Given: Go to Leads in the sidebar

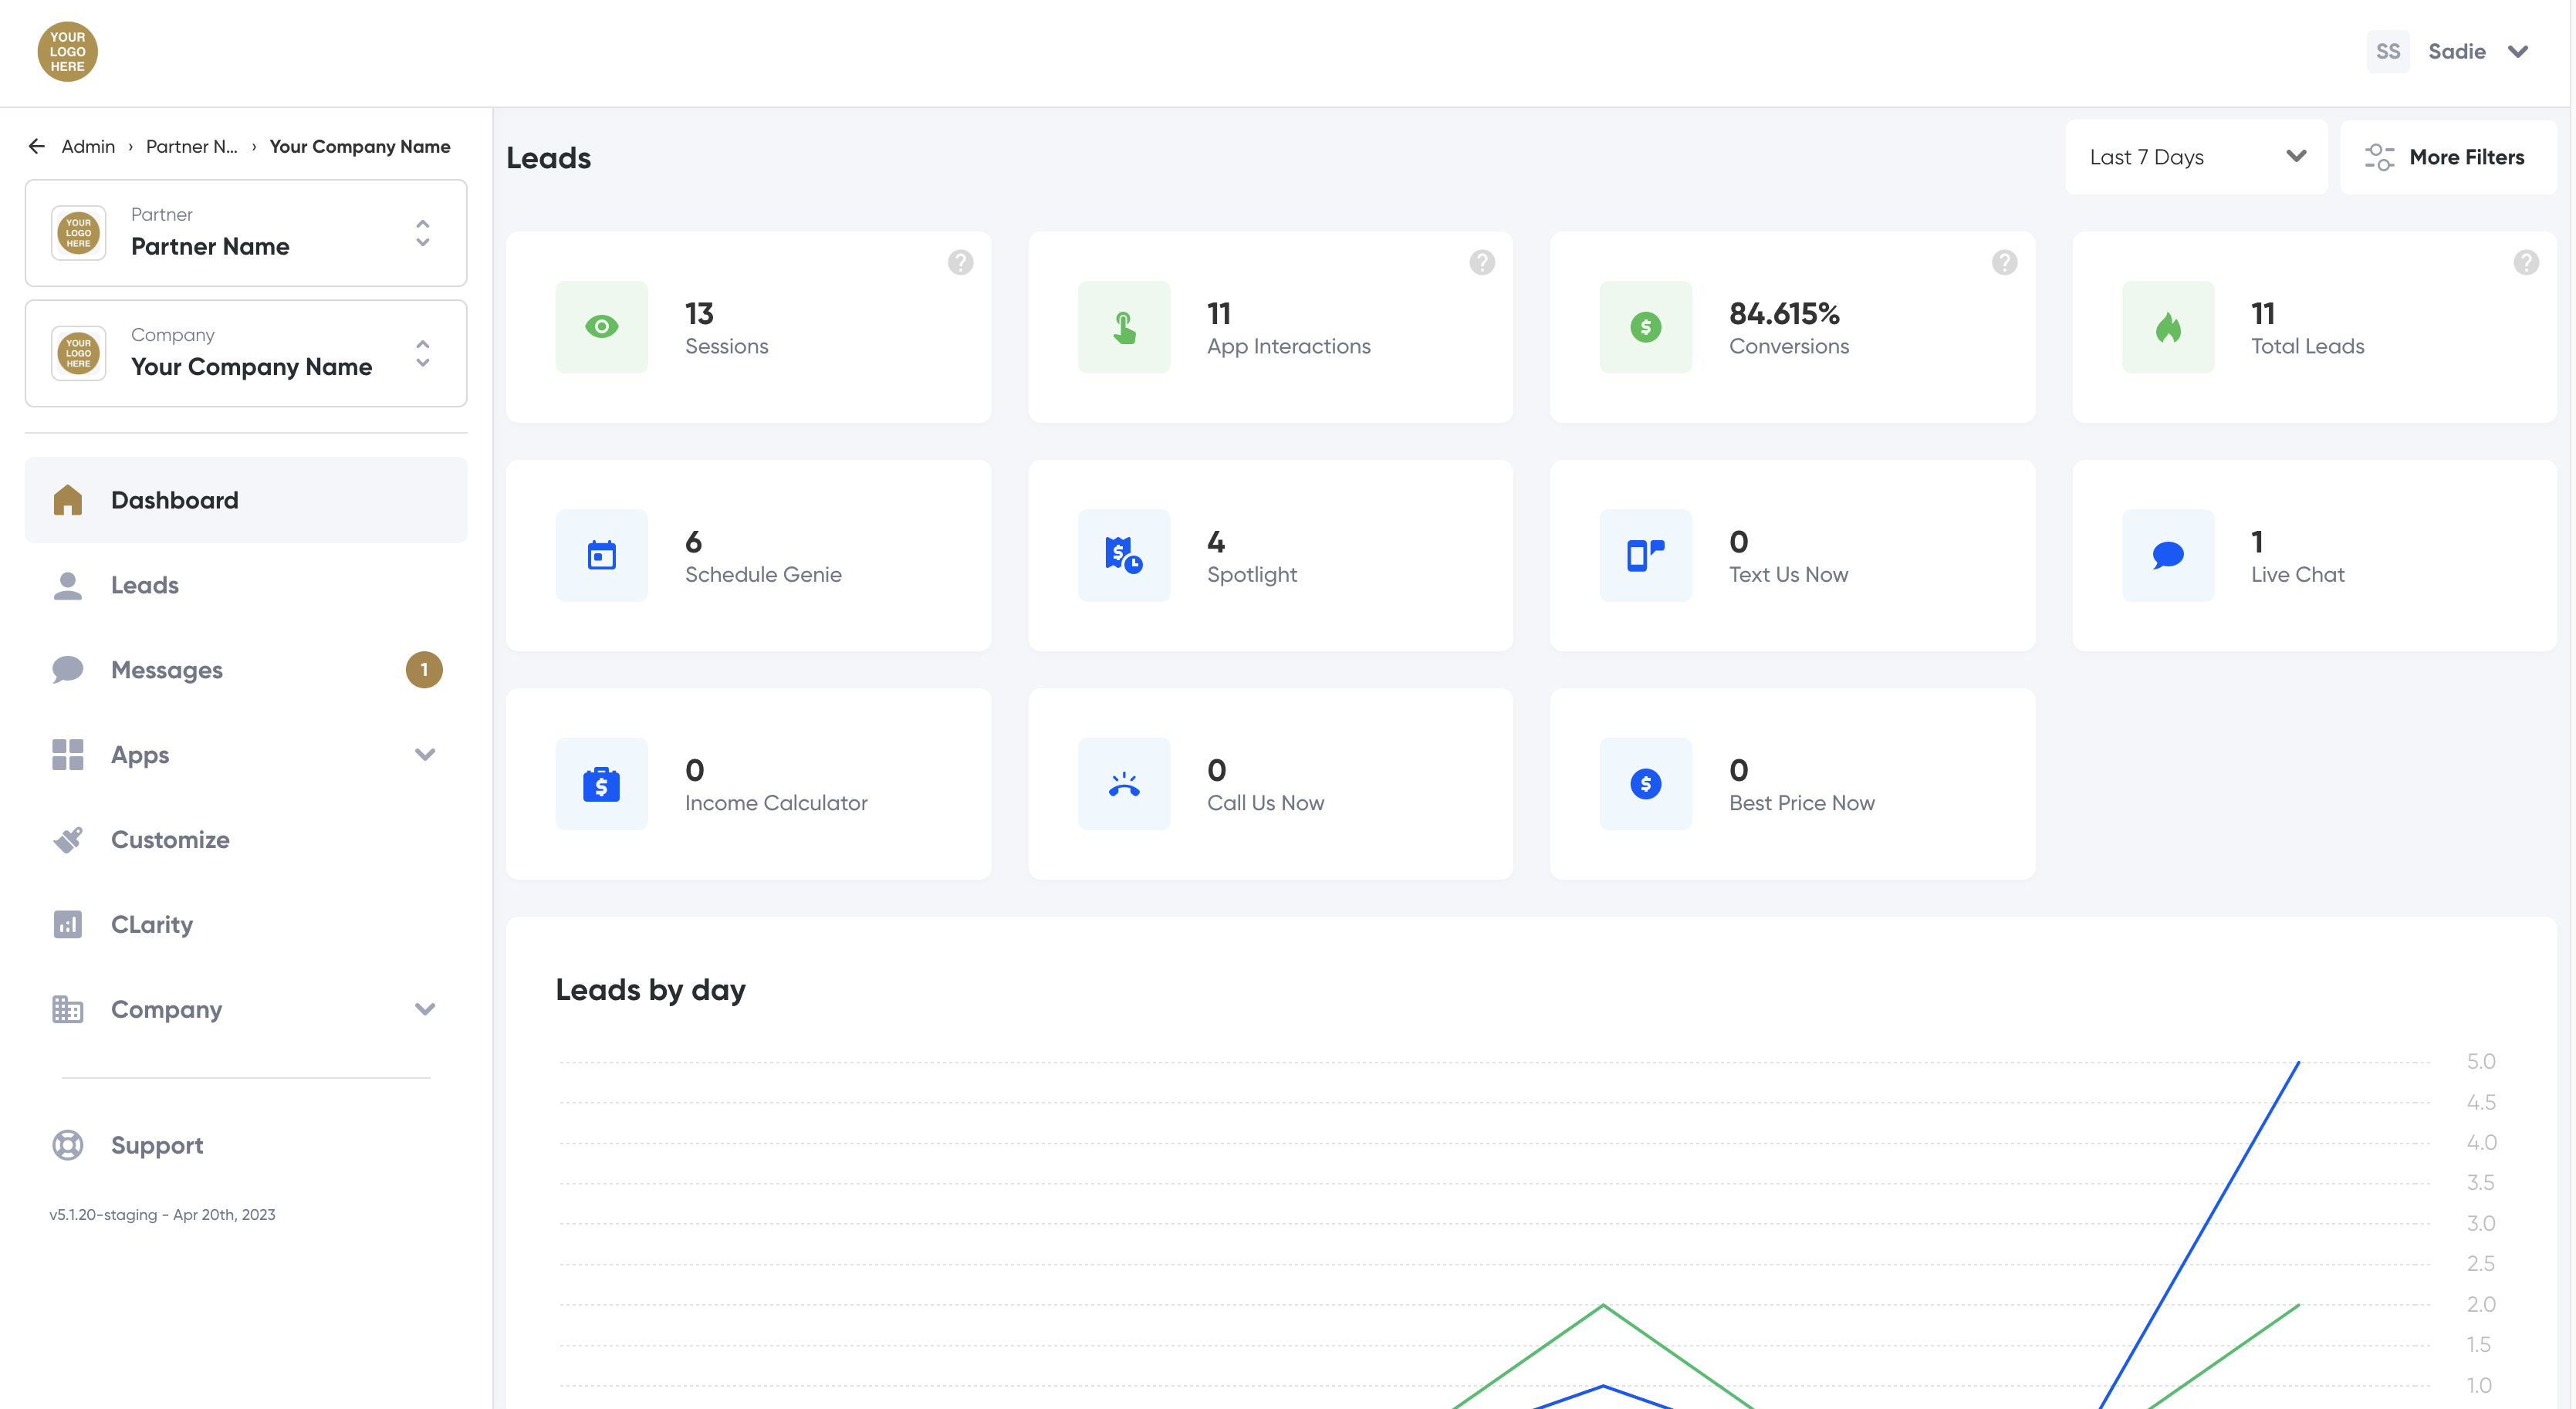Looking at the screenshot, I should coord(145,585).
